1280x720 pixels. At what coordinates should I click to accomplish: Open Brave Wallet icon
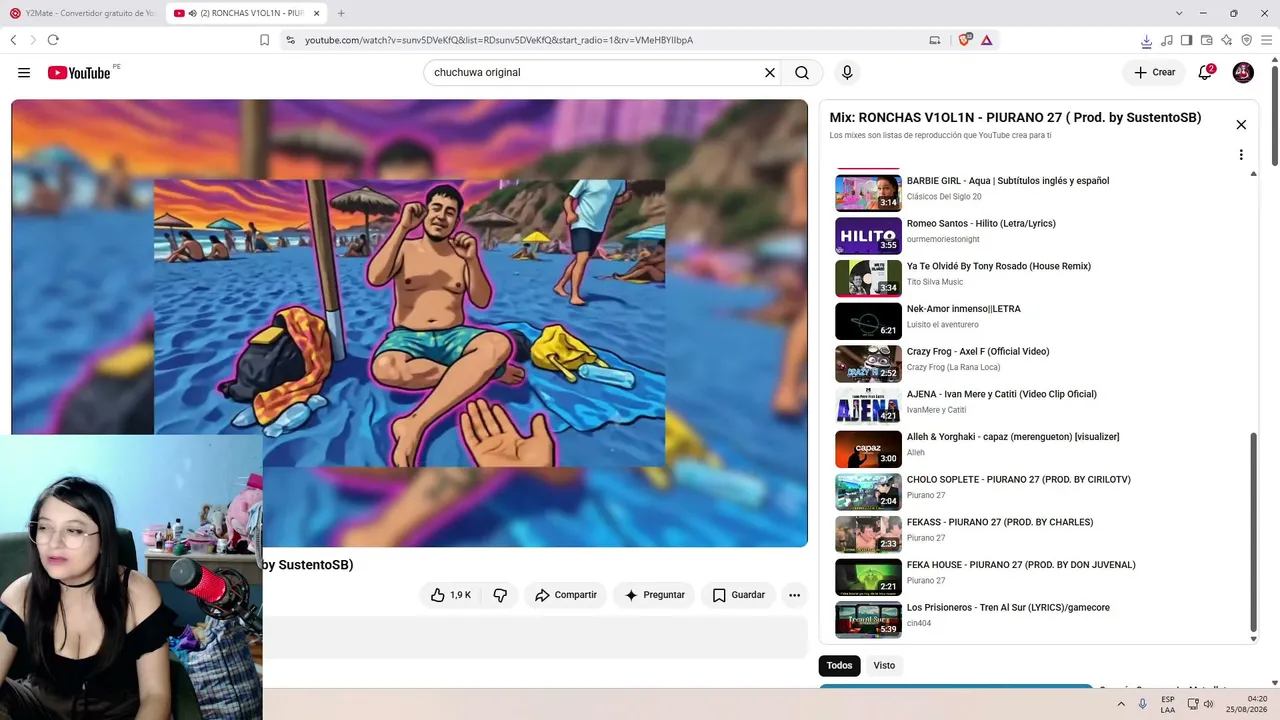click(x=1206, y=40)
